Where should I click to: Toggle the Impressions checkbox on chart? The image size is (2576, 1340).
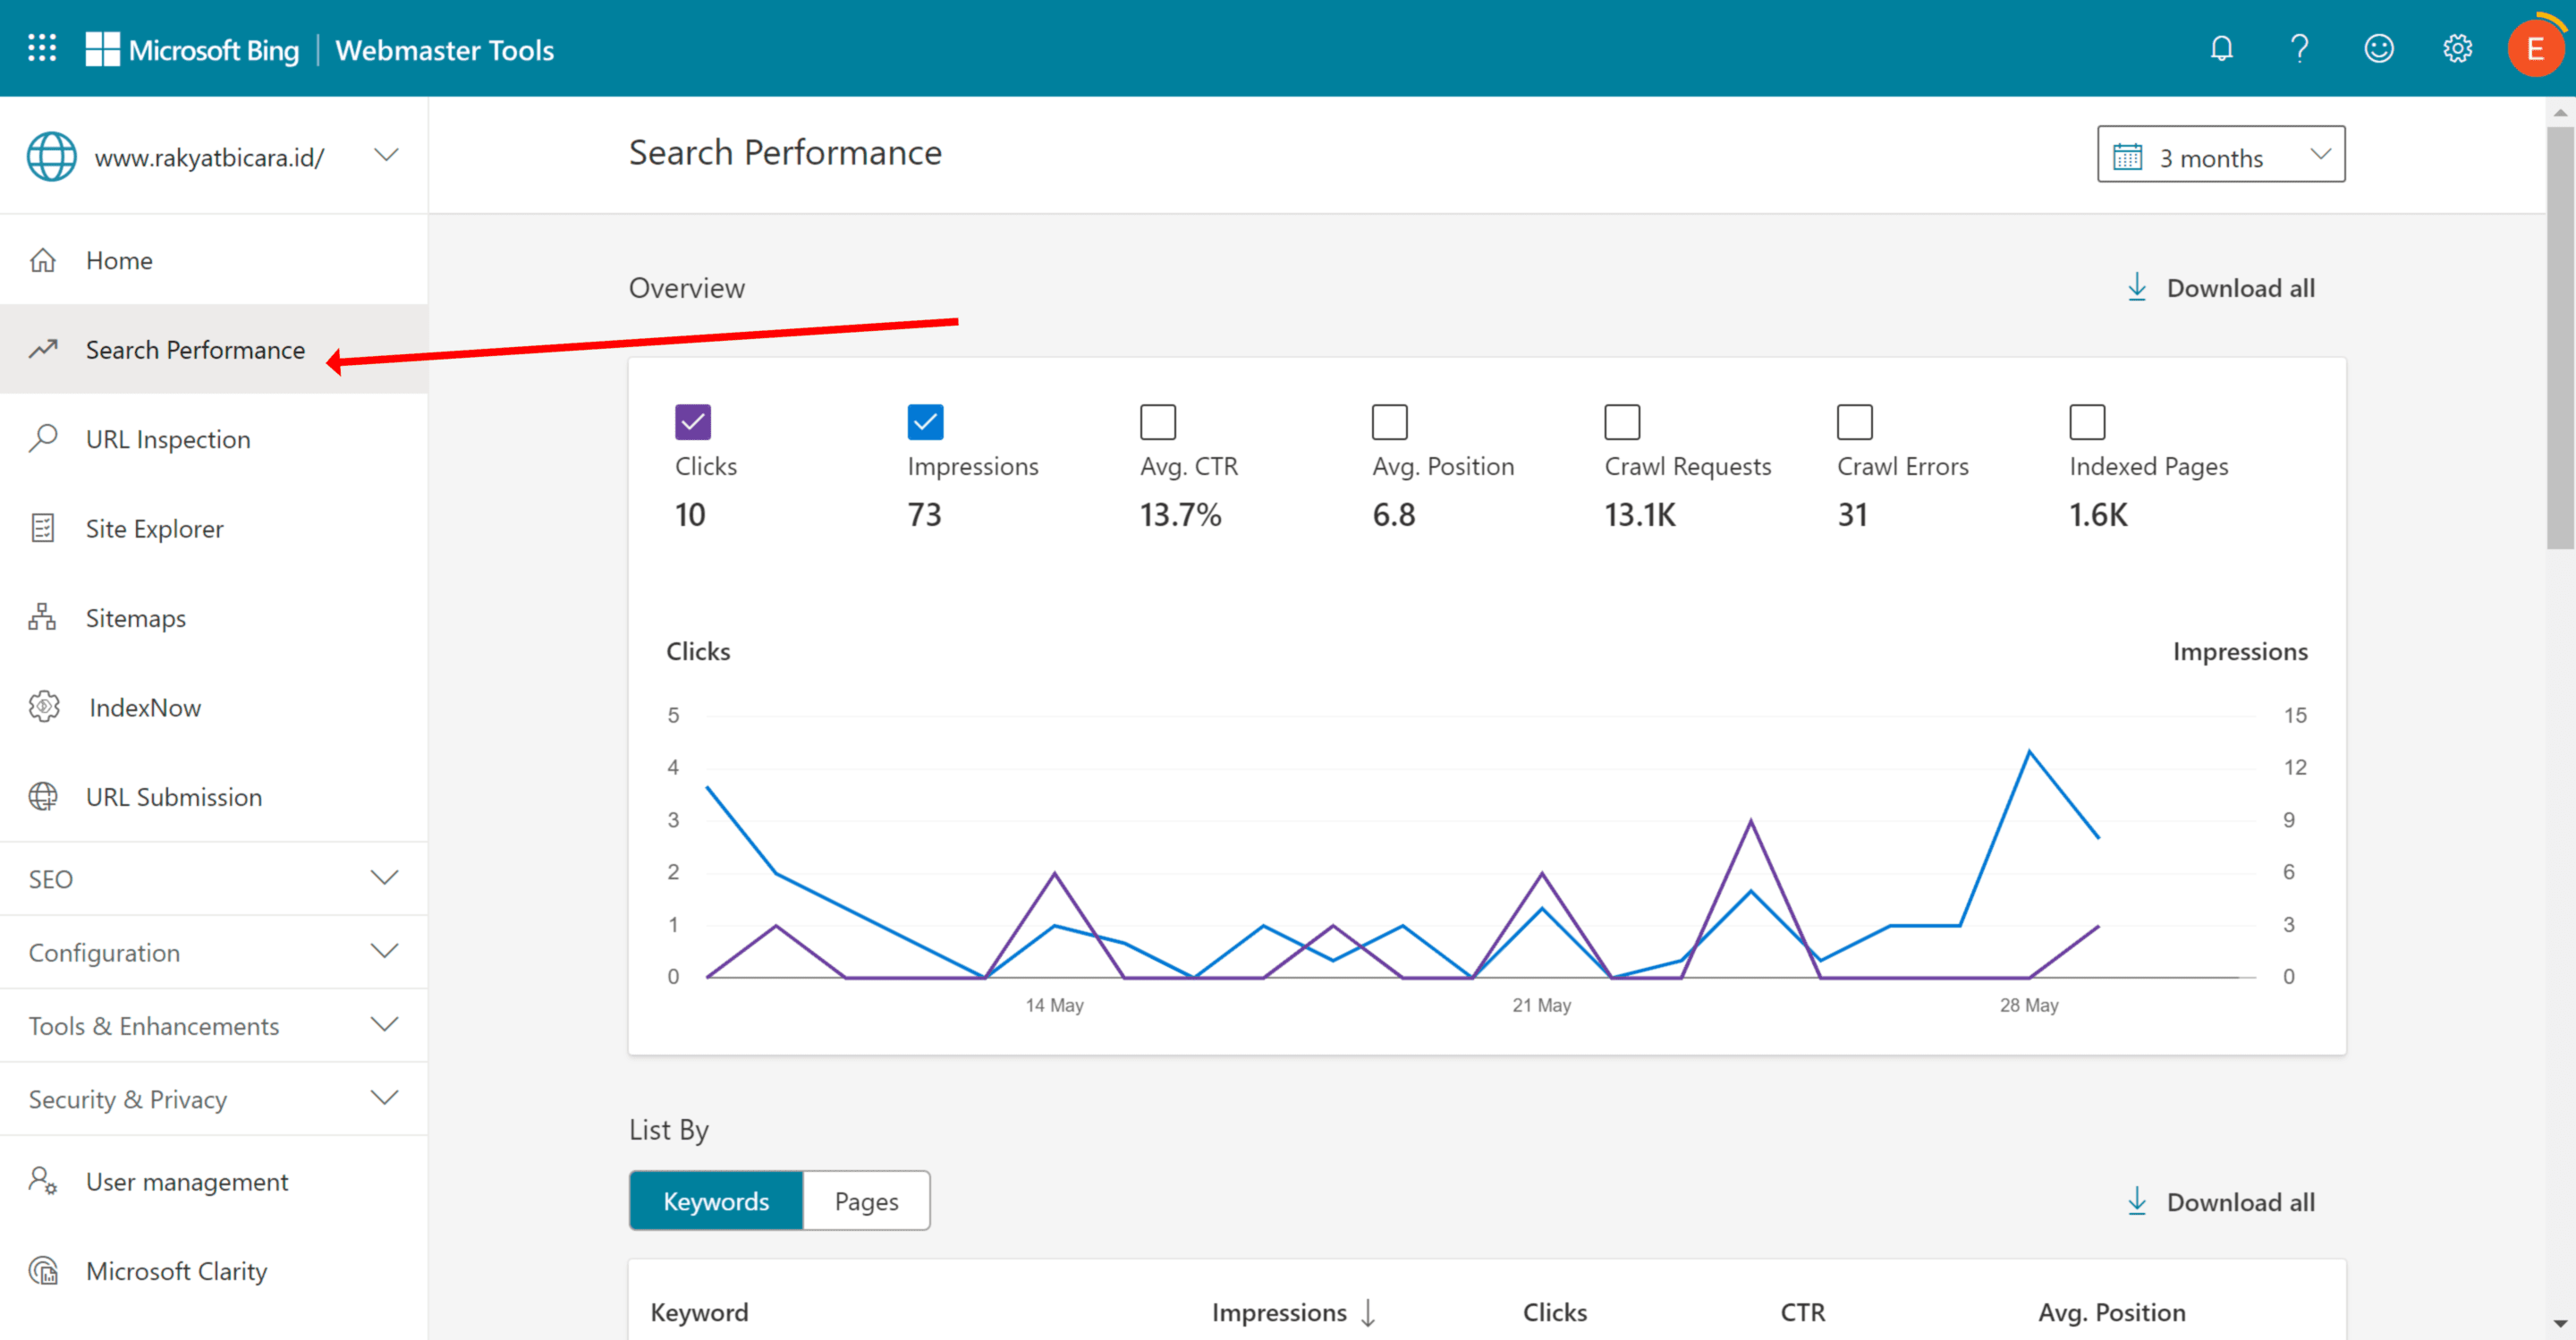(x=925, y=421)
